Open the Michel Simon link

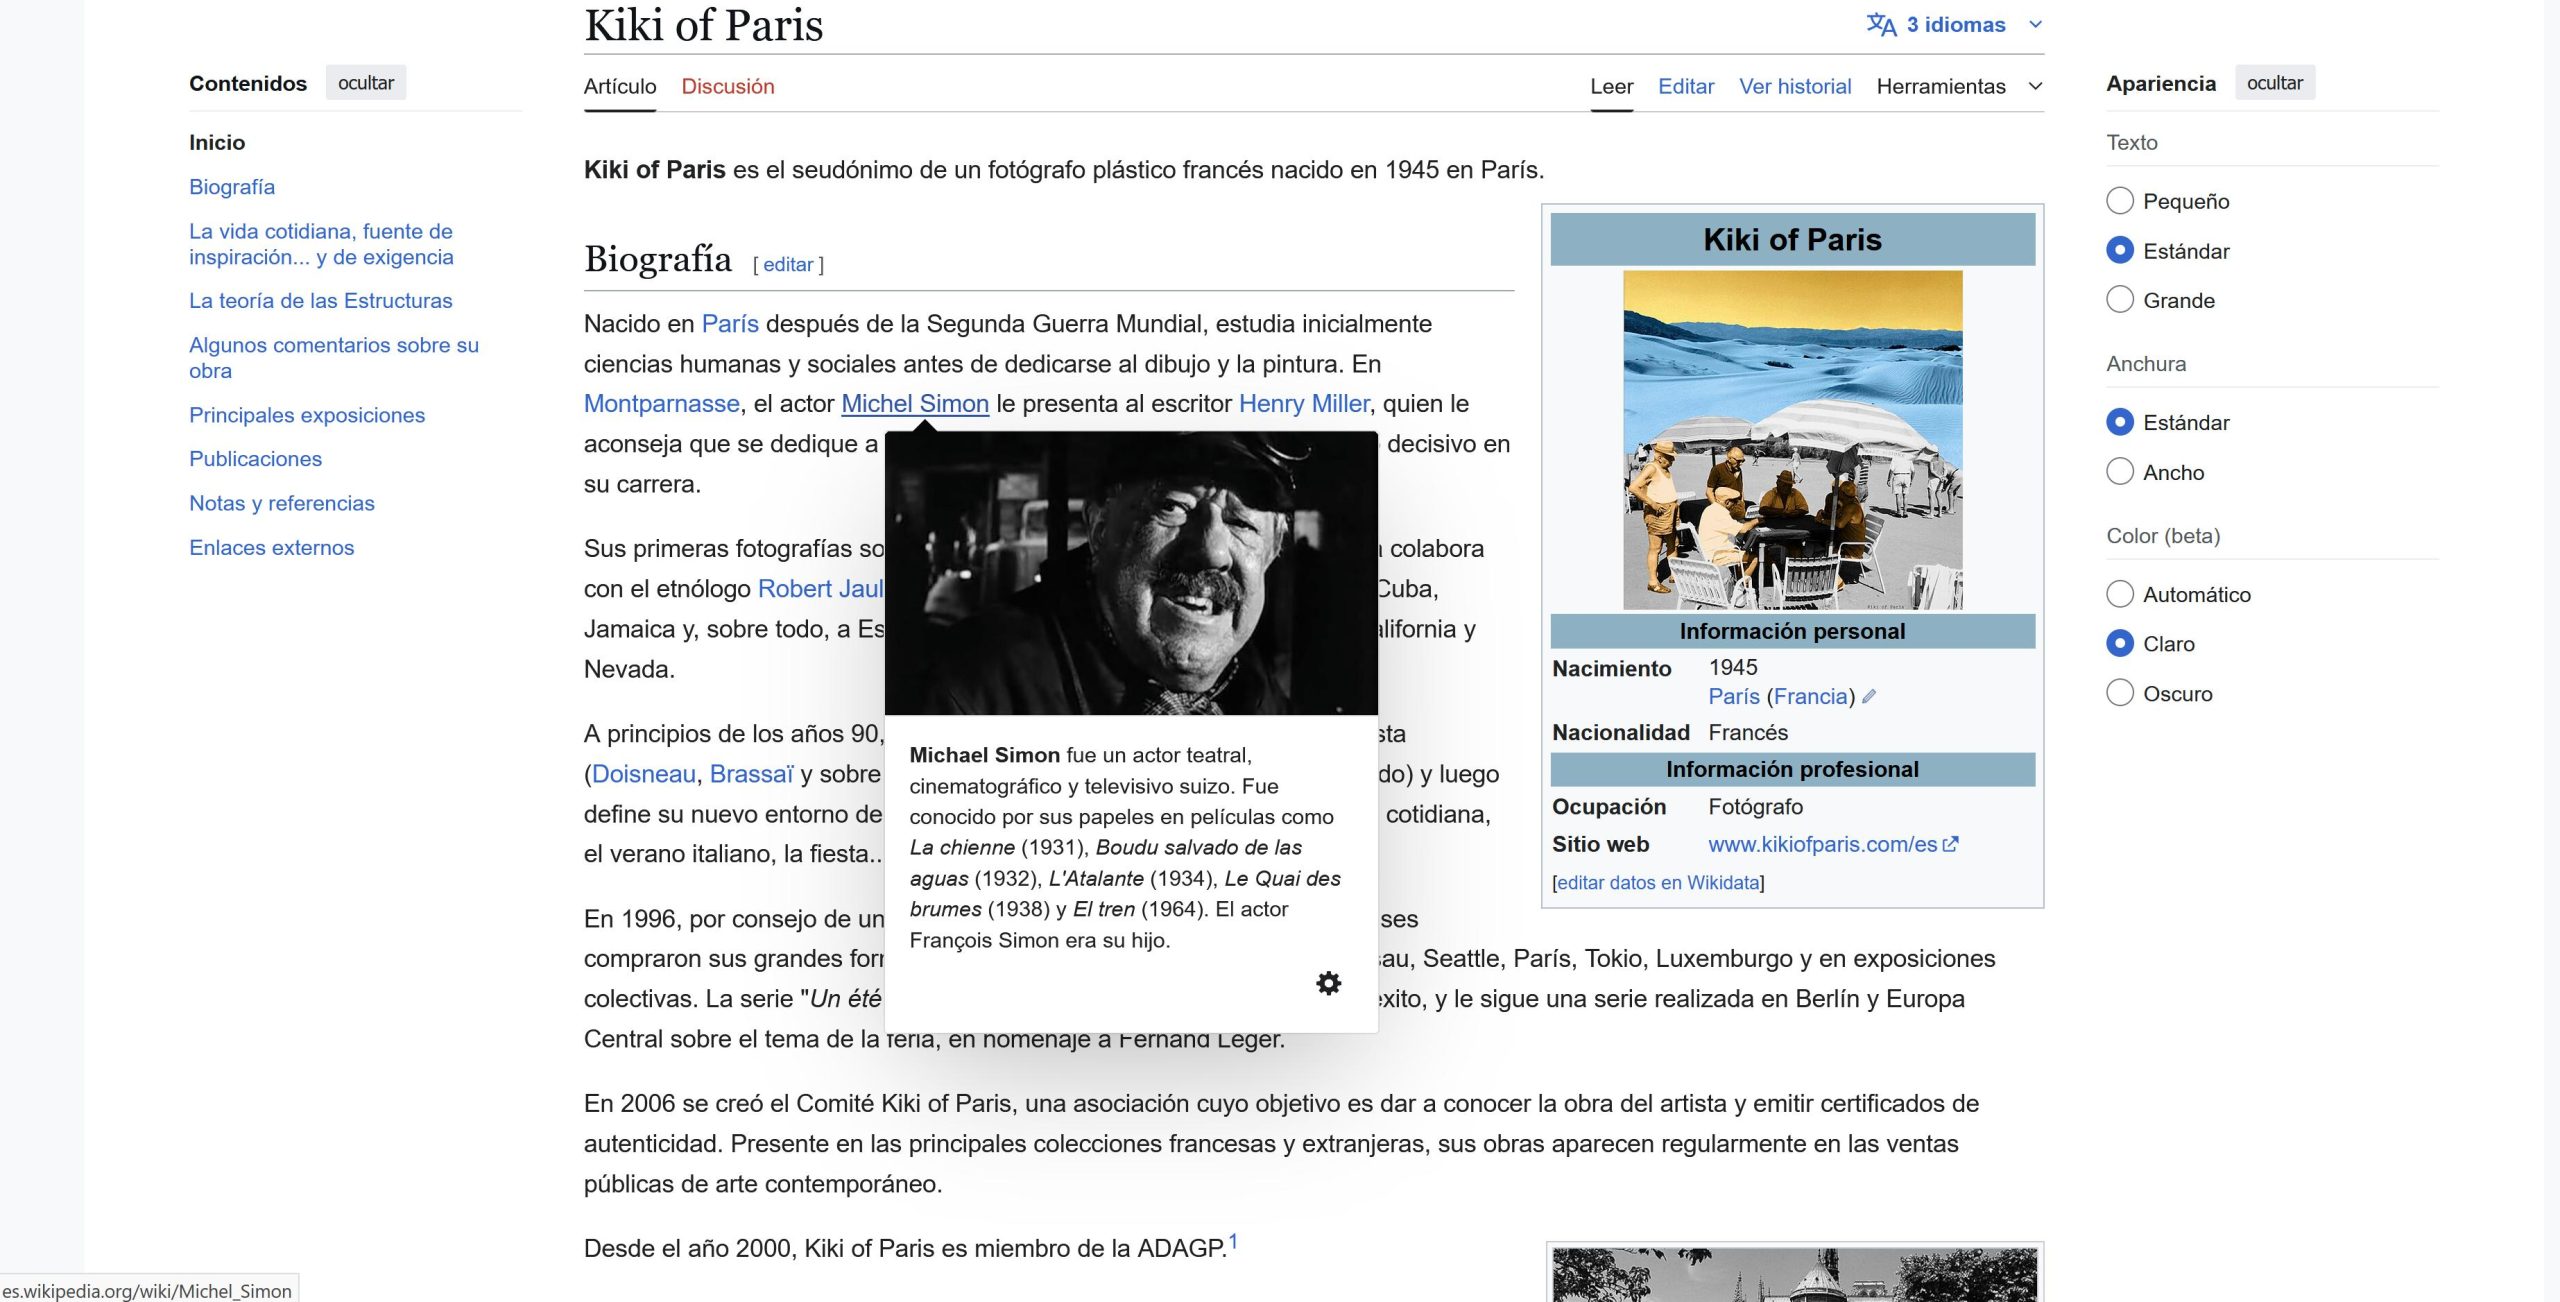(x=915, y=404)
